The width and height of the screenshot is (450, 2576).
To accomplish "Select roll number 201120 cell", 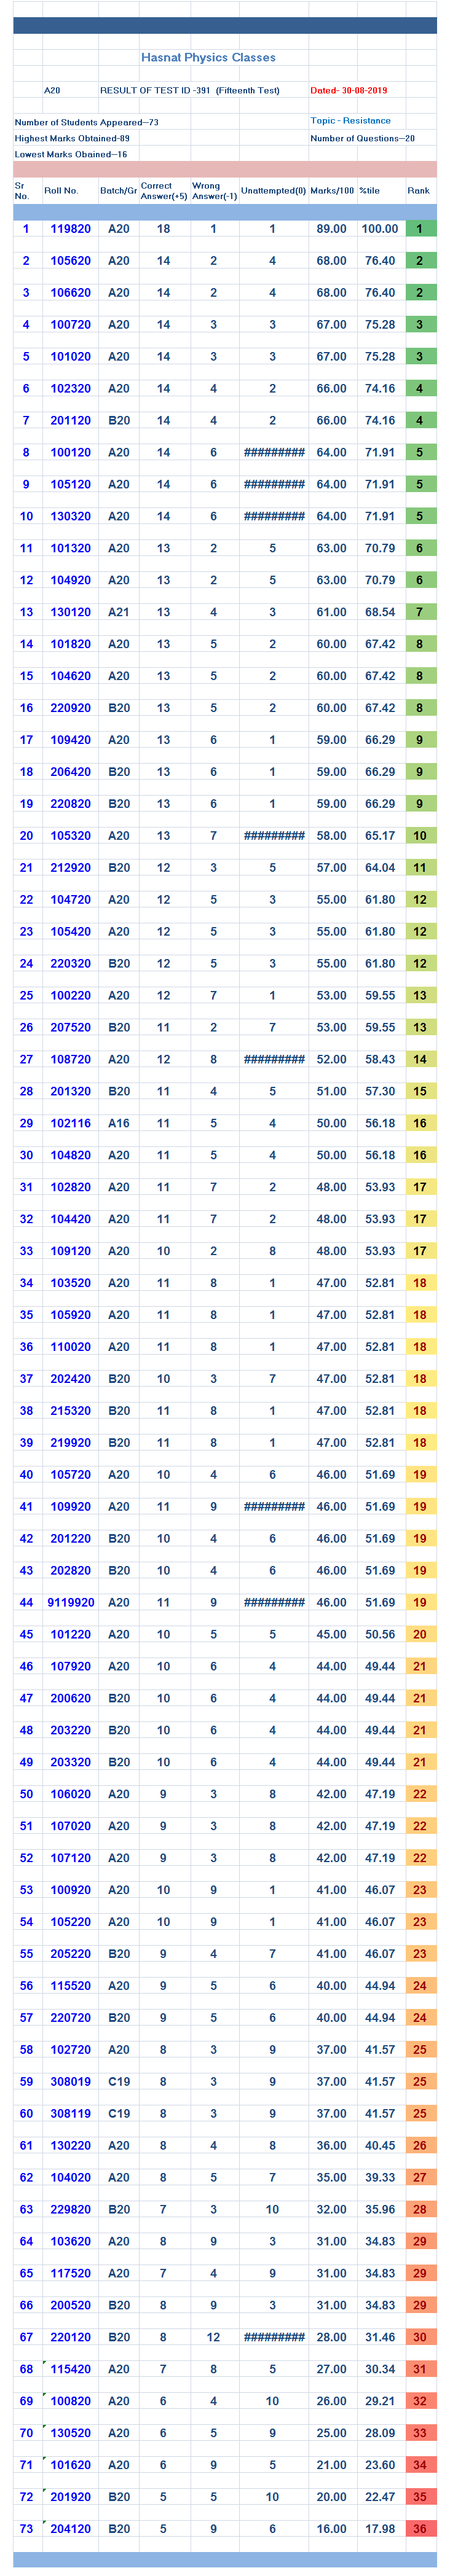I will [71, 421].
